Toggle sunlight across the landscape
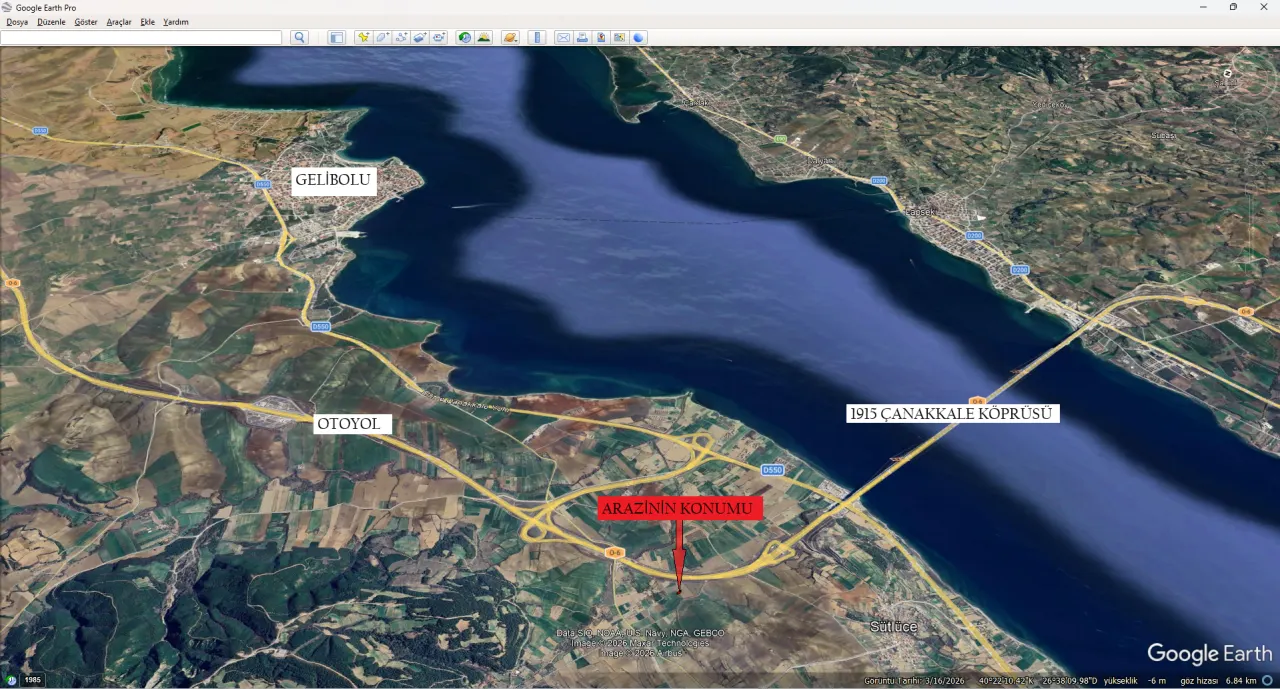Viewport: 1280px width, 689px height. (x=484, y=37)
